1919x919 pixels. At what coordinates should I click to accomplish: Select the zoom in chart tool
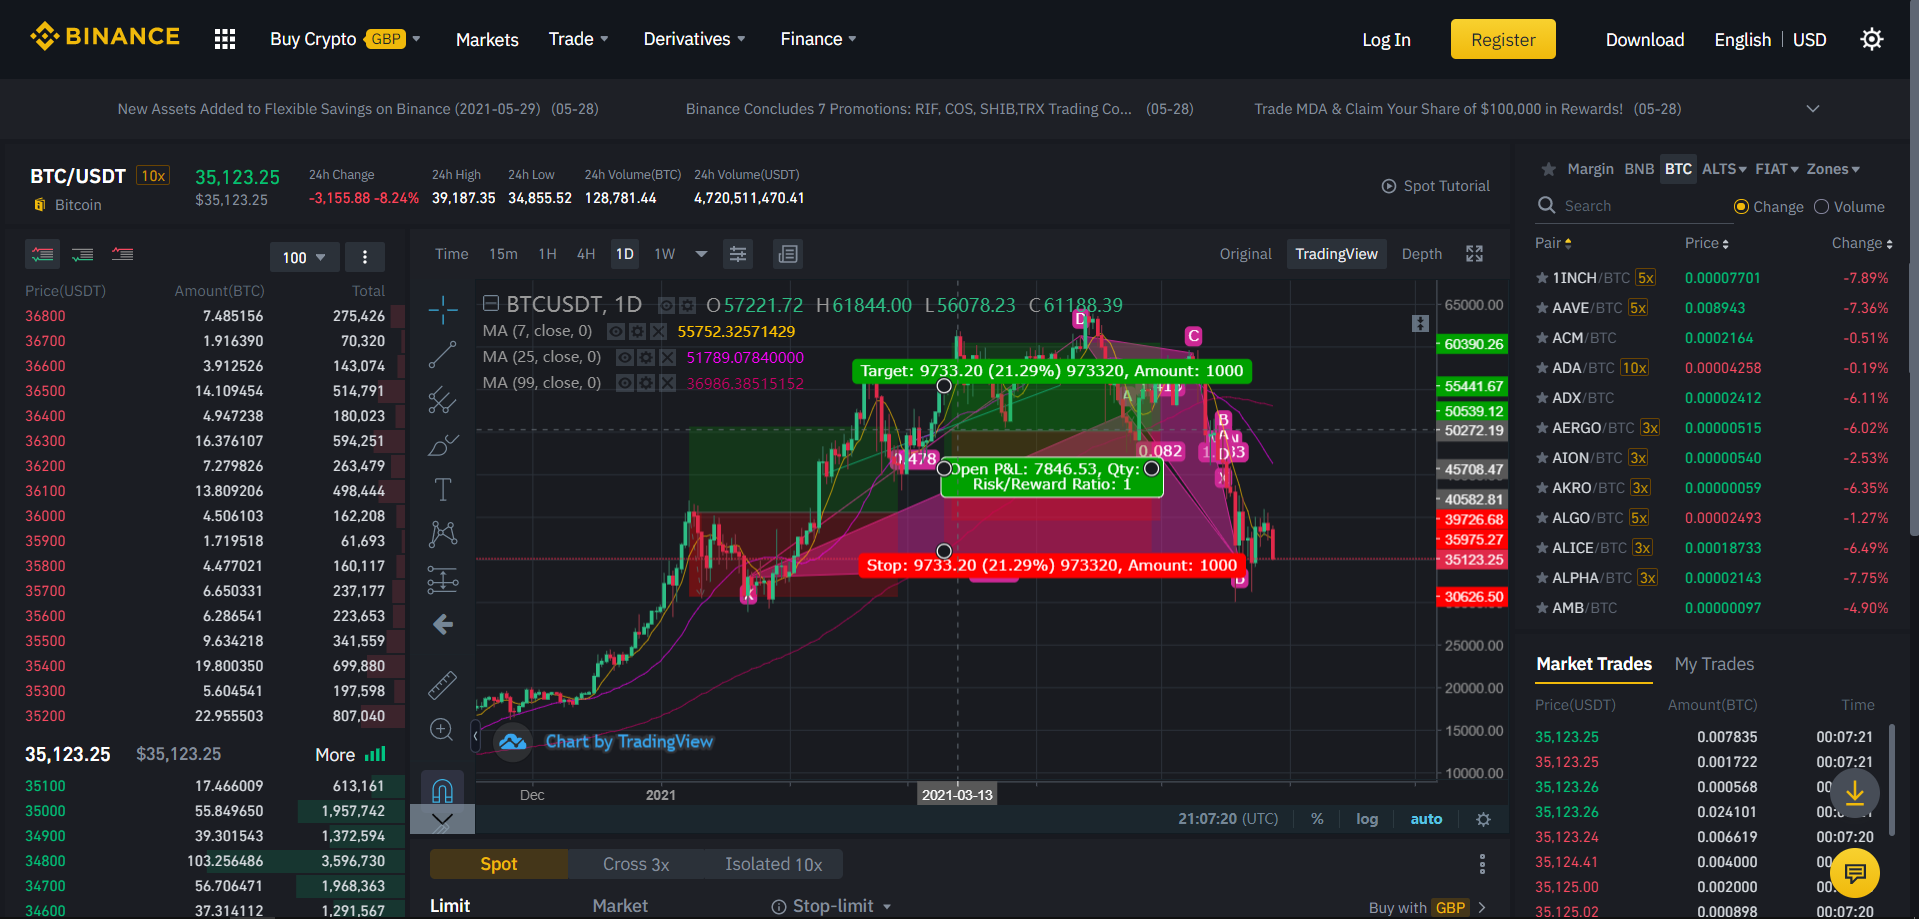click(x=442, y=729)
